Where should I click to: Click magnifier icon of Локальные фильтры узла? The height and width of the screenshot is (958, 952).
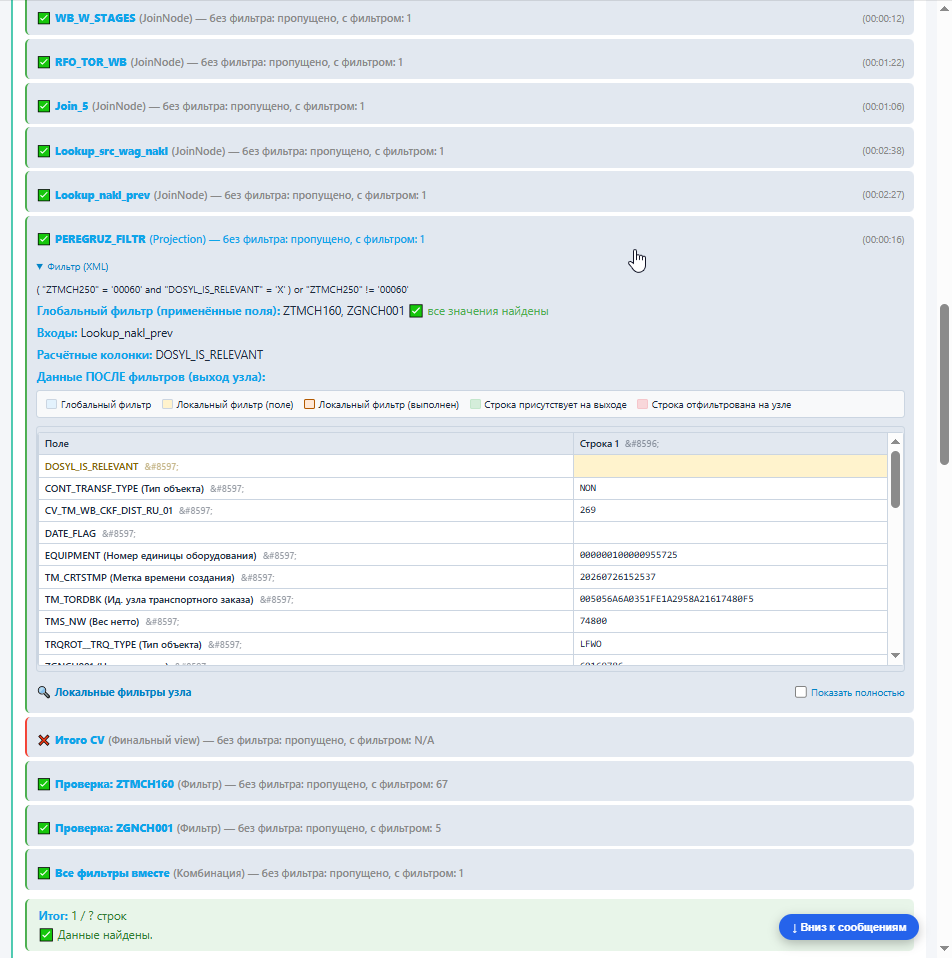[43, 692]
